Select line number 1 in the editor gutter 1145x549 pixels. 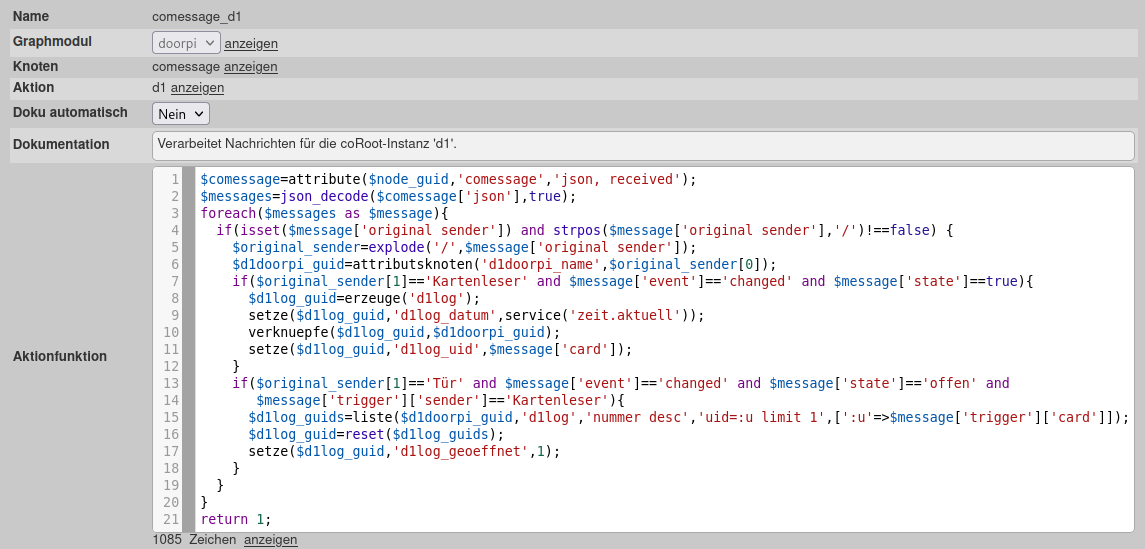click(174, 179)
